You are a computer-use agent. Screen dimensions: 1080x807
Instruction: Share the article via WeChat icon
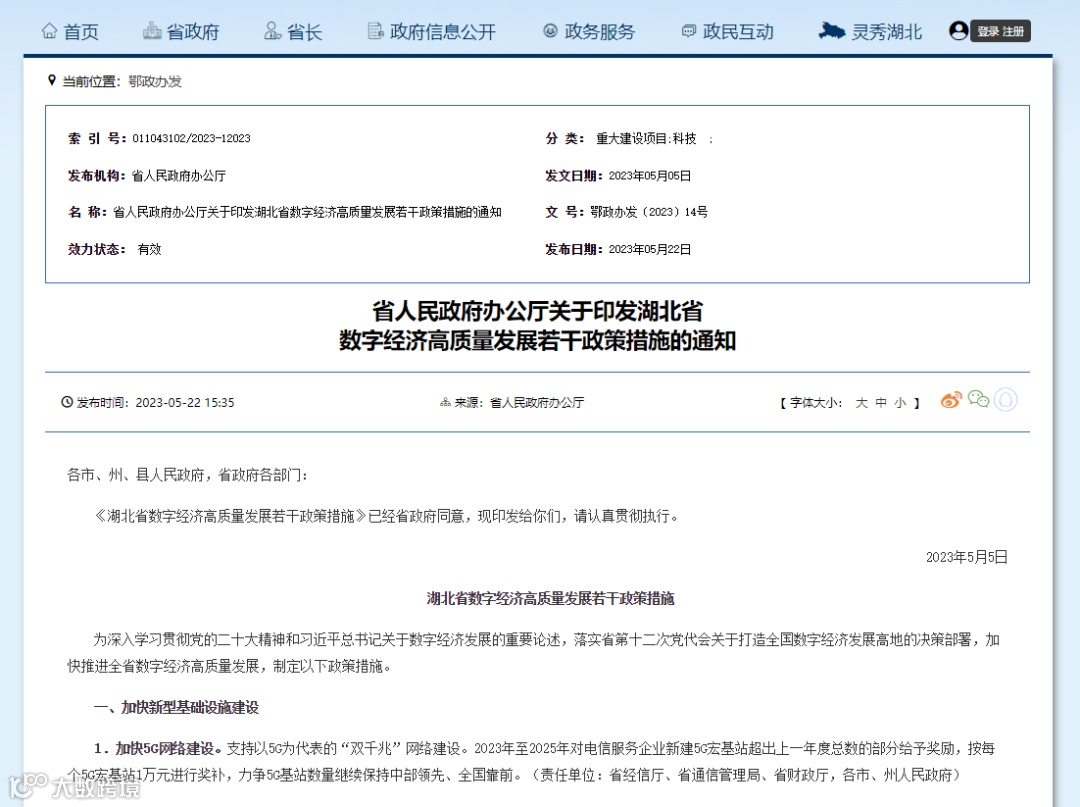click(979, 399)
